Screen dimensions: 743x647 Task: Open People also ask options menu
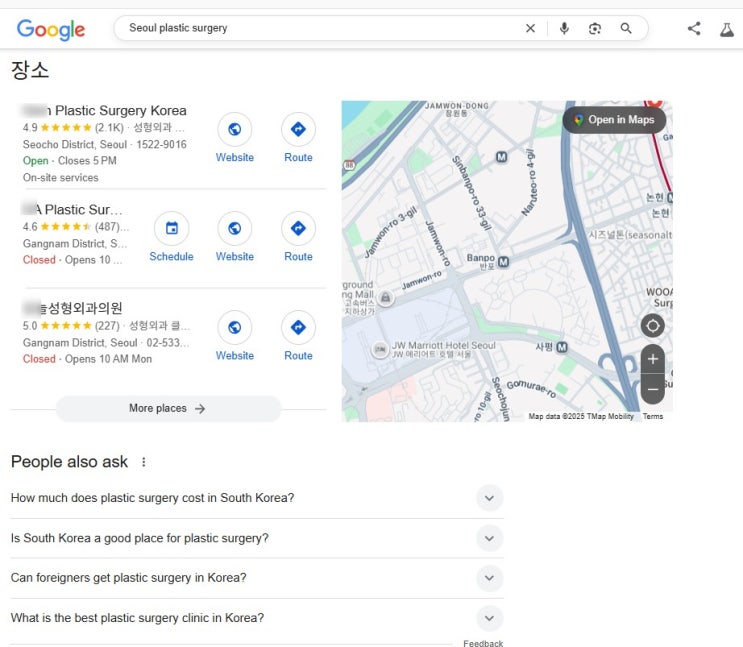click(x=144, y=462)
